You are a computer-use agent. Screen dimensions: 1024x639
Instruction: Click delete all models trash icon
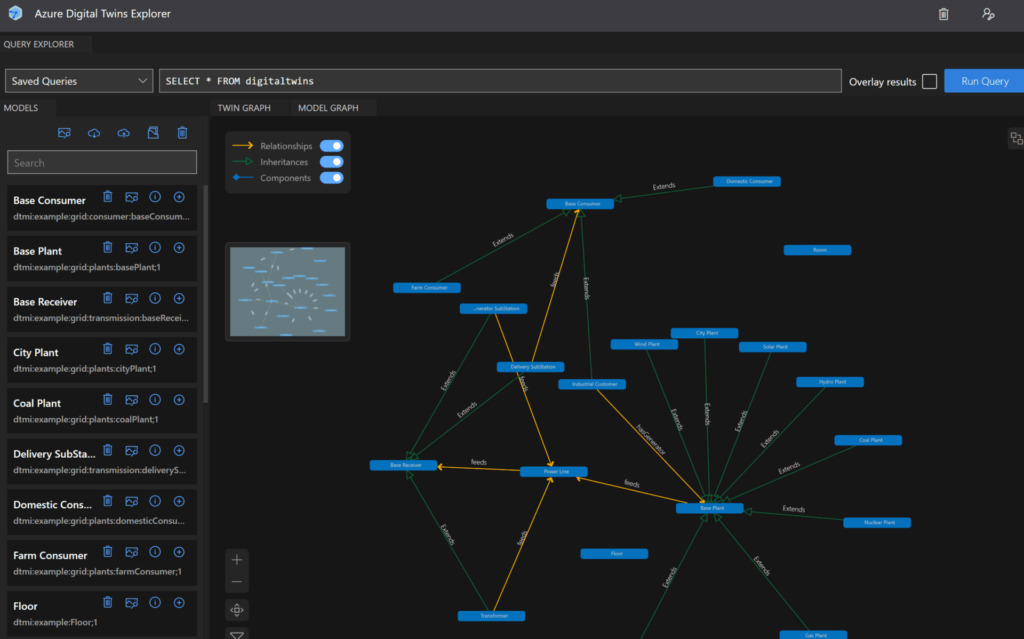(x=182, y=133)
